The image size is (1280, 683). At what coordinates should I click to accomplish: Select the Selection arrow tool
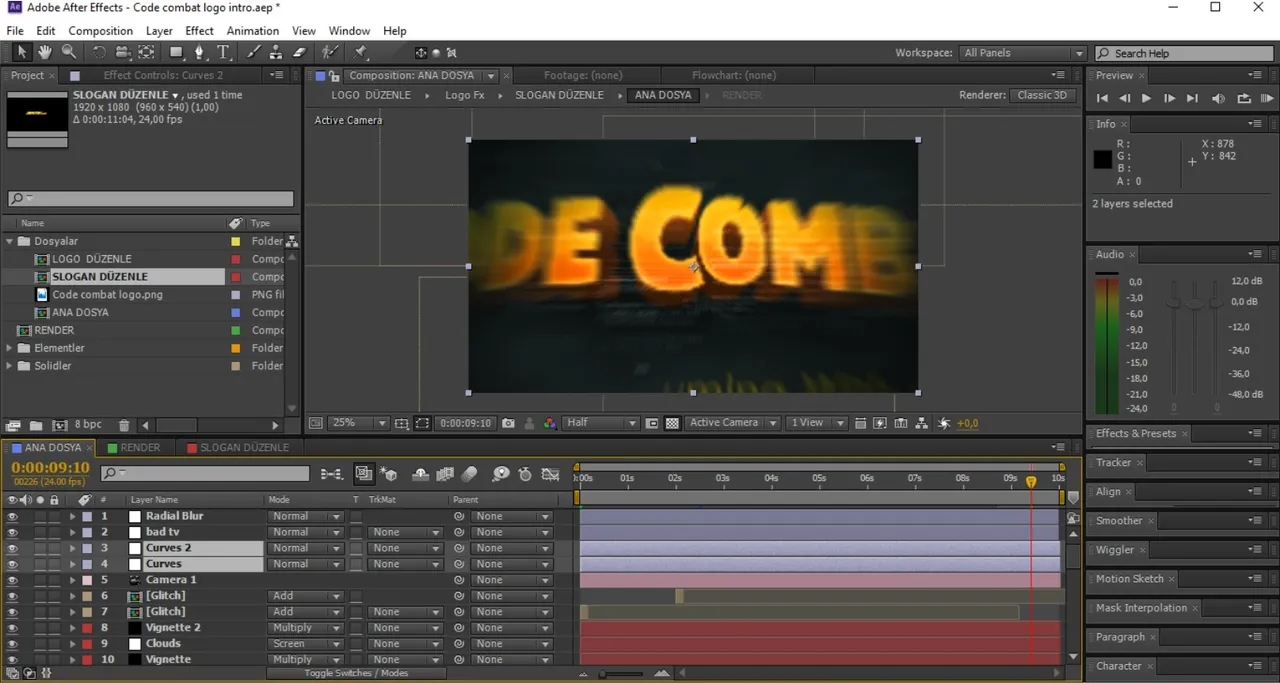[22, 52]
